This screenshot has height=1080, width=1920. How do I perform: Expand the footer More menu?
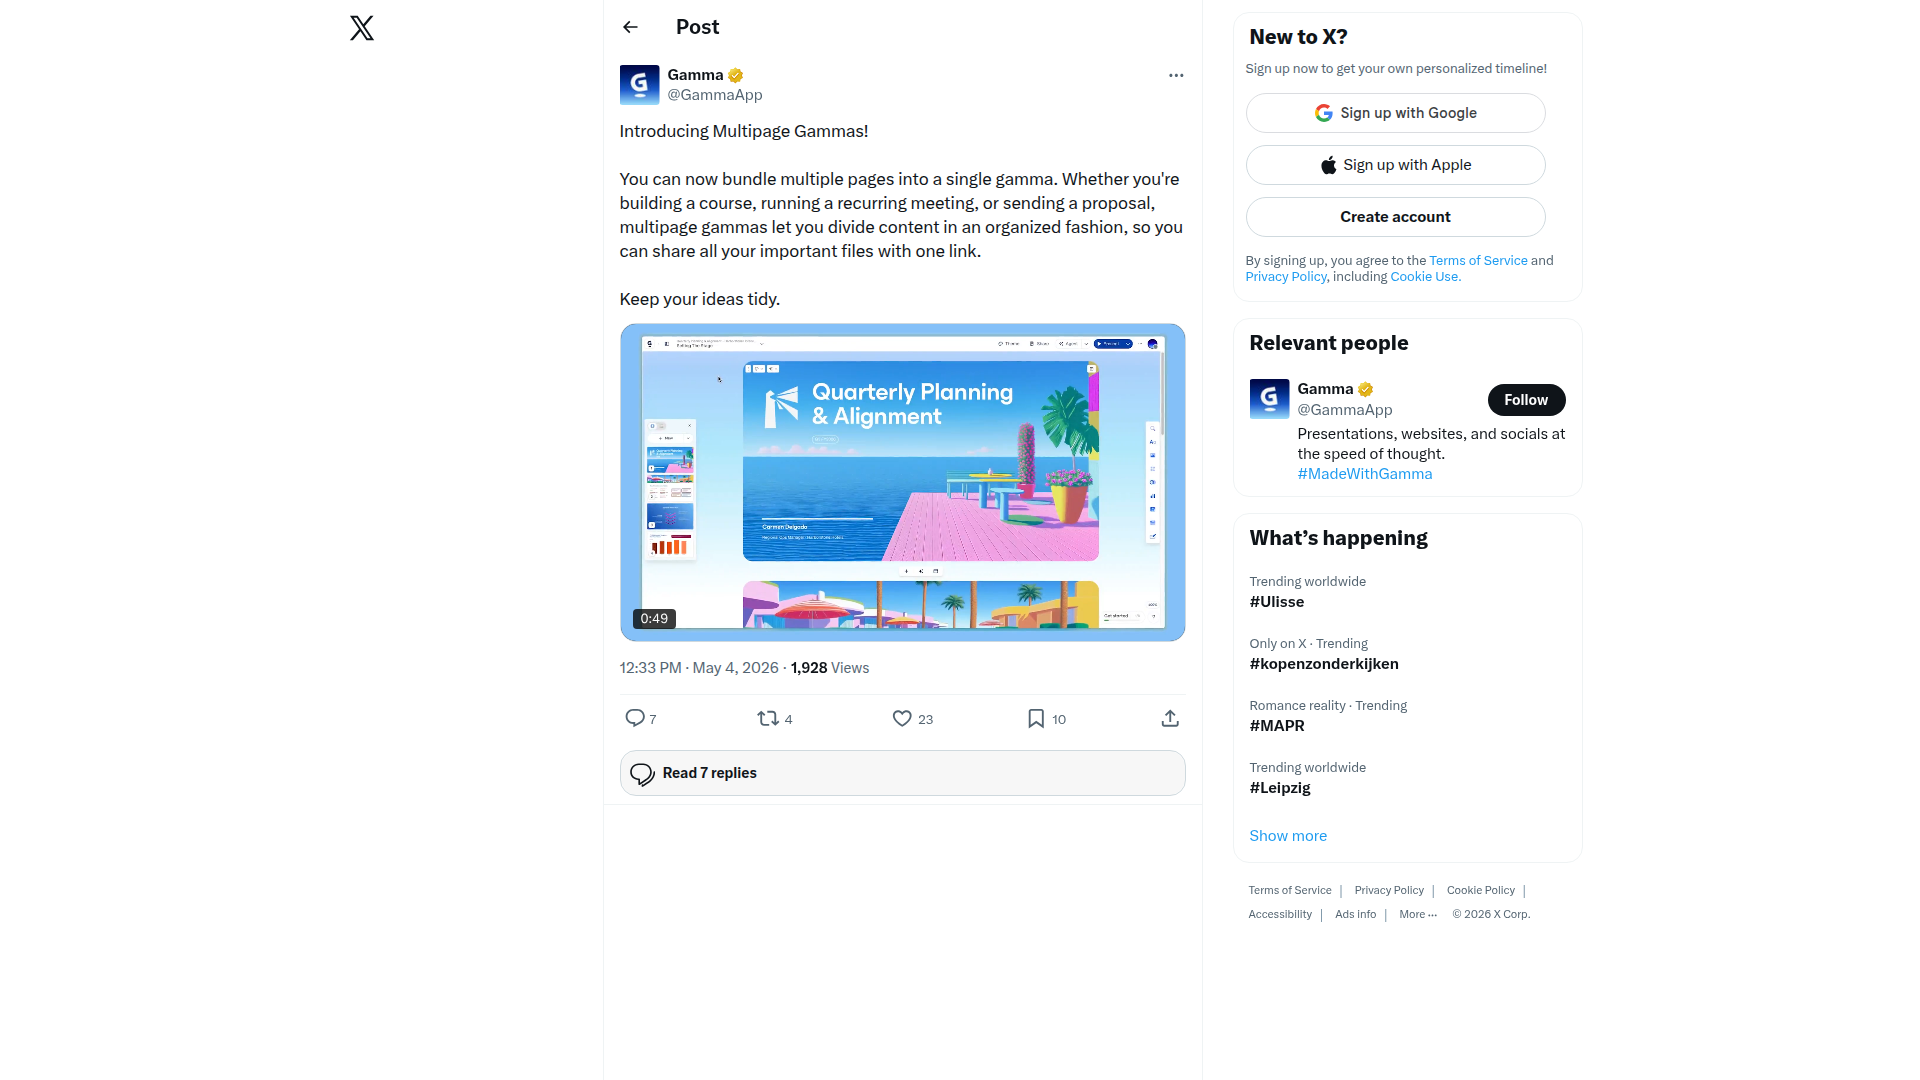pos(1417,914)
